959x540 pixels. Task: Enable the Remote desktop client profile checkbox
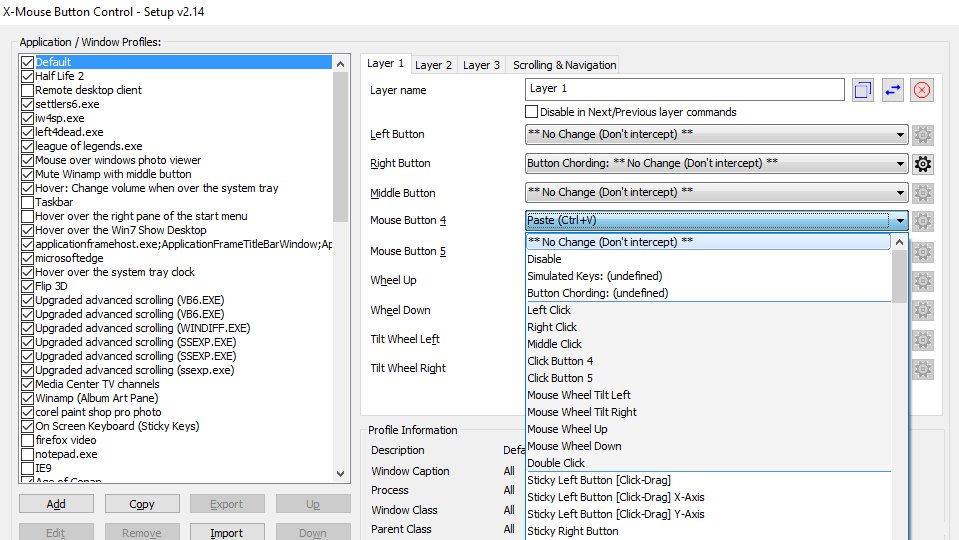coord(27,90)
